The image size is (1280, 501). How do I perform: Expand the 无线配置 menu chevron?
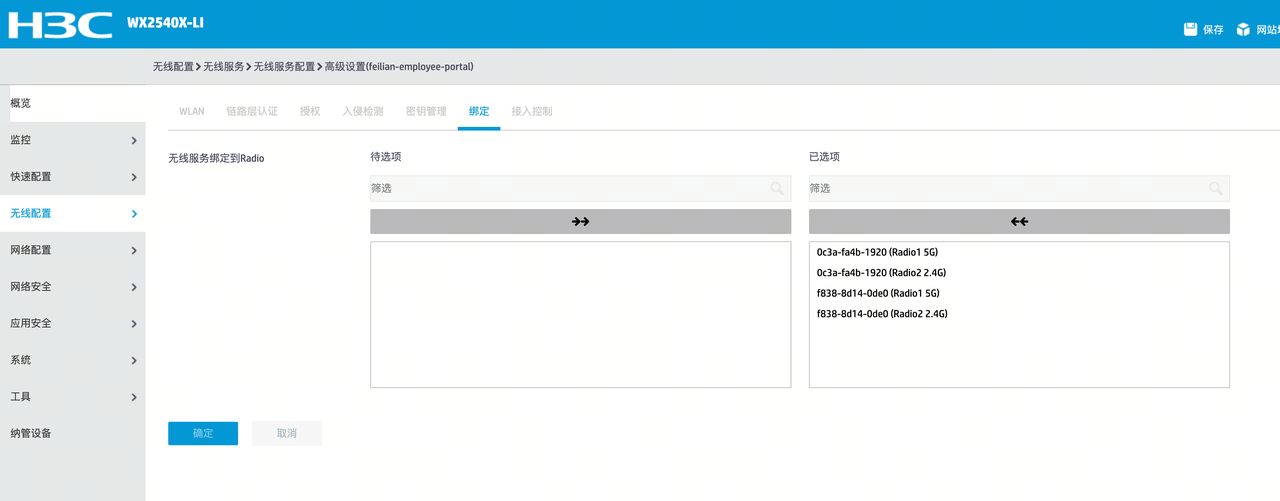[x=134, y=214]
